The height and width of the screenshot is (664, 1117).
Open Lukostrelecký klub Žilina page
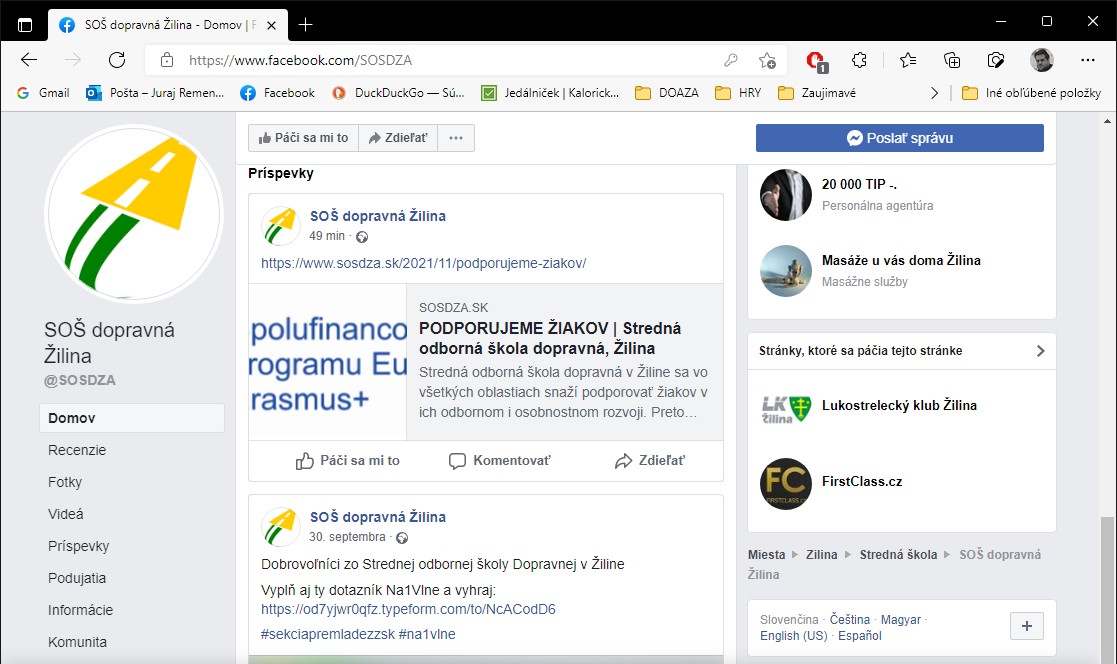[x=899, y=405]
